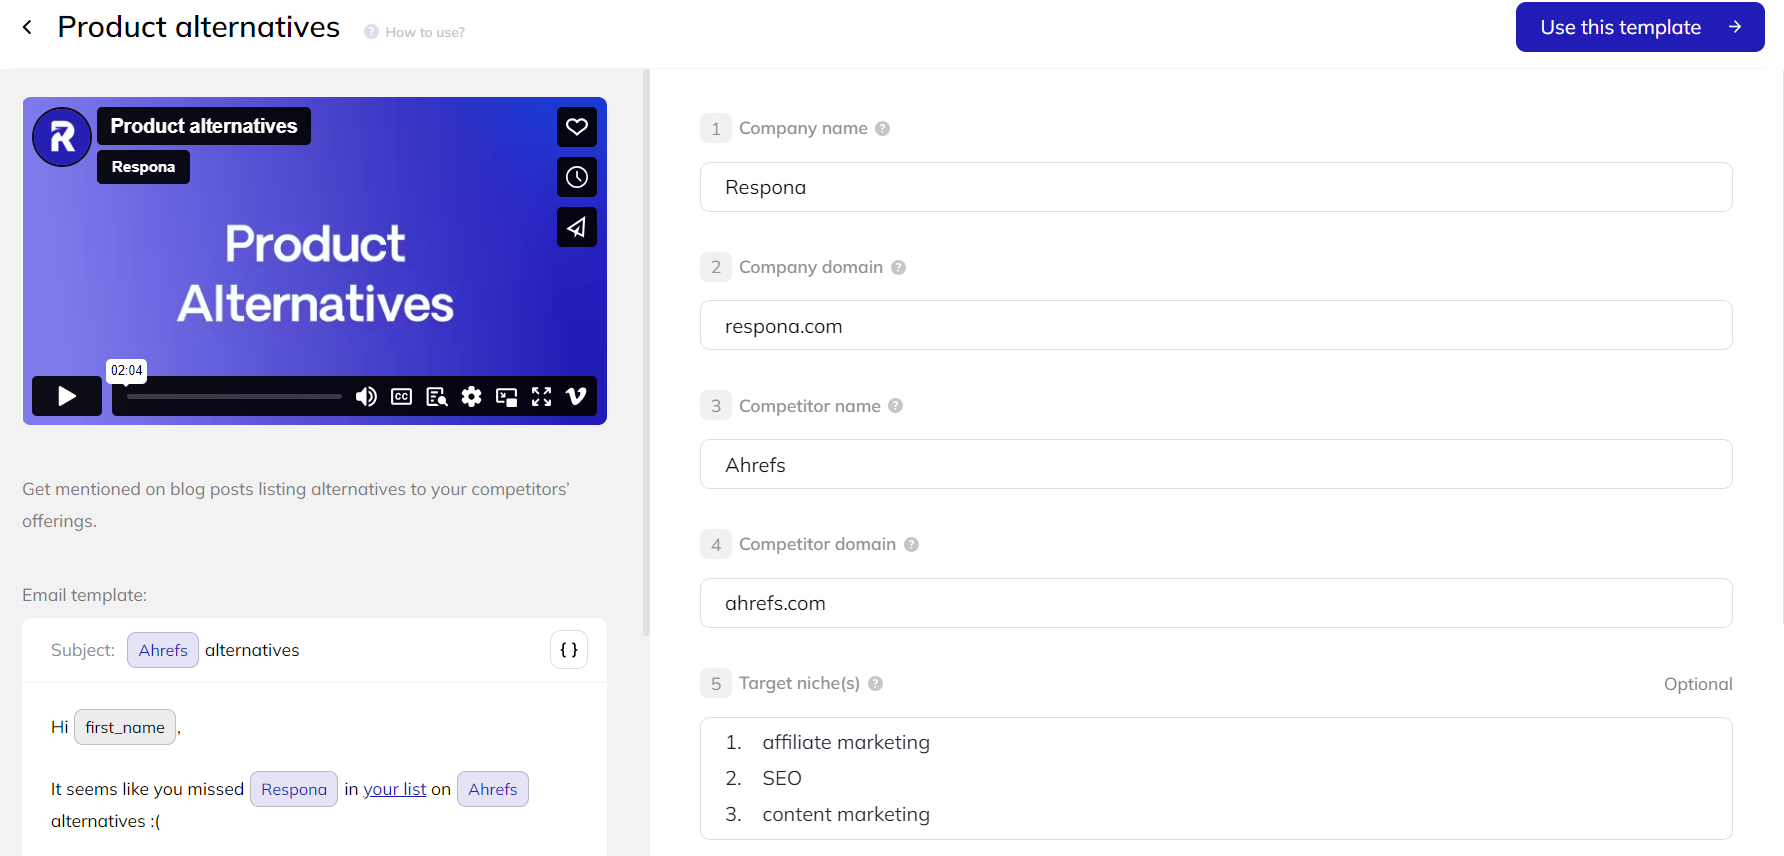Show help for Company name field
The width and height of the screenshot is (1784, 856).
click(x=882, y=128)
